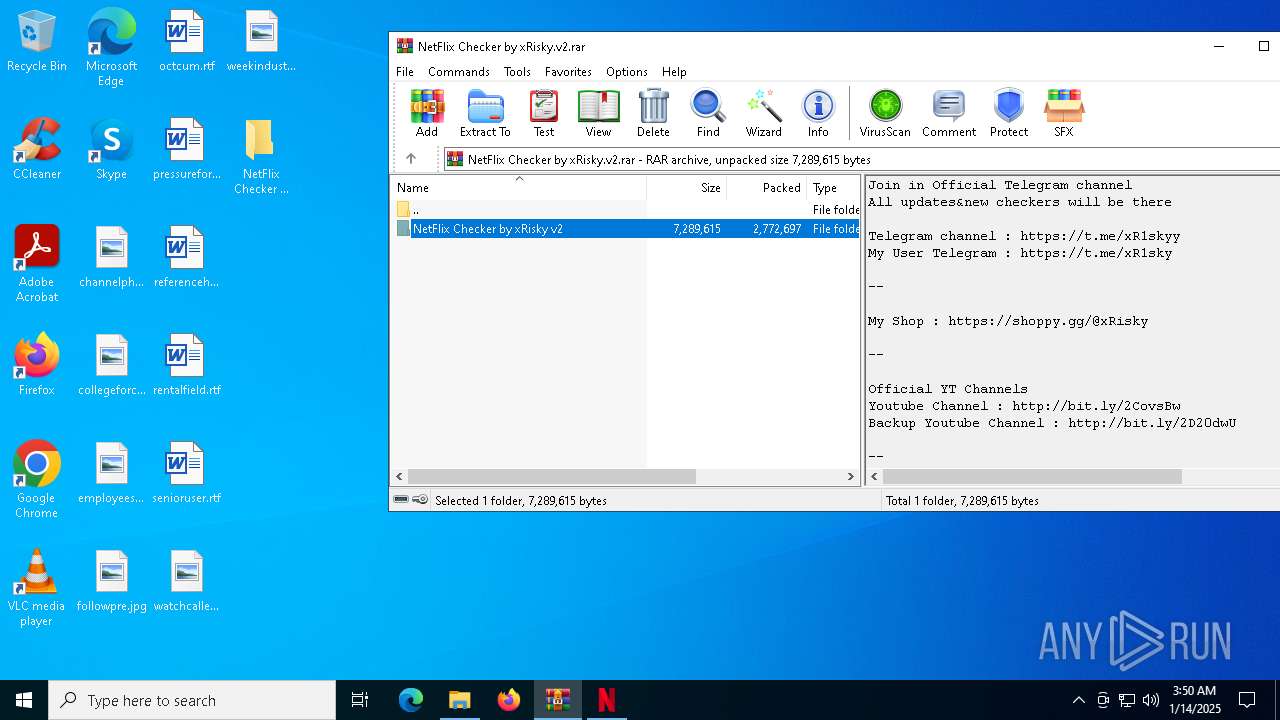Viewport: 1280px width, 720px height.
Task: Select the followpre.jpg desktop file
Action: (x=111, y=581)
